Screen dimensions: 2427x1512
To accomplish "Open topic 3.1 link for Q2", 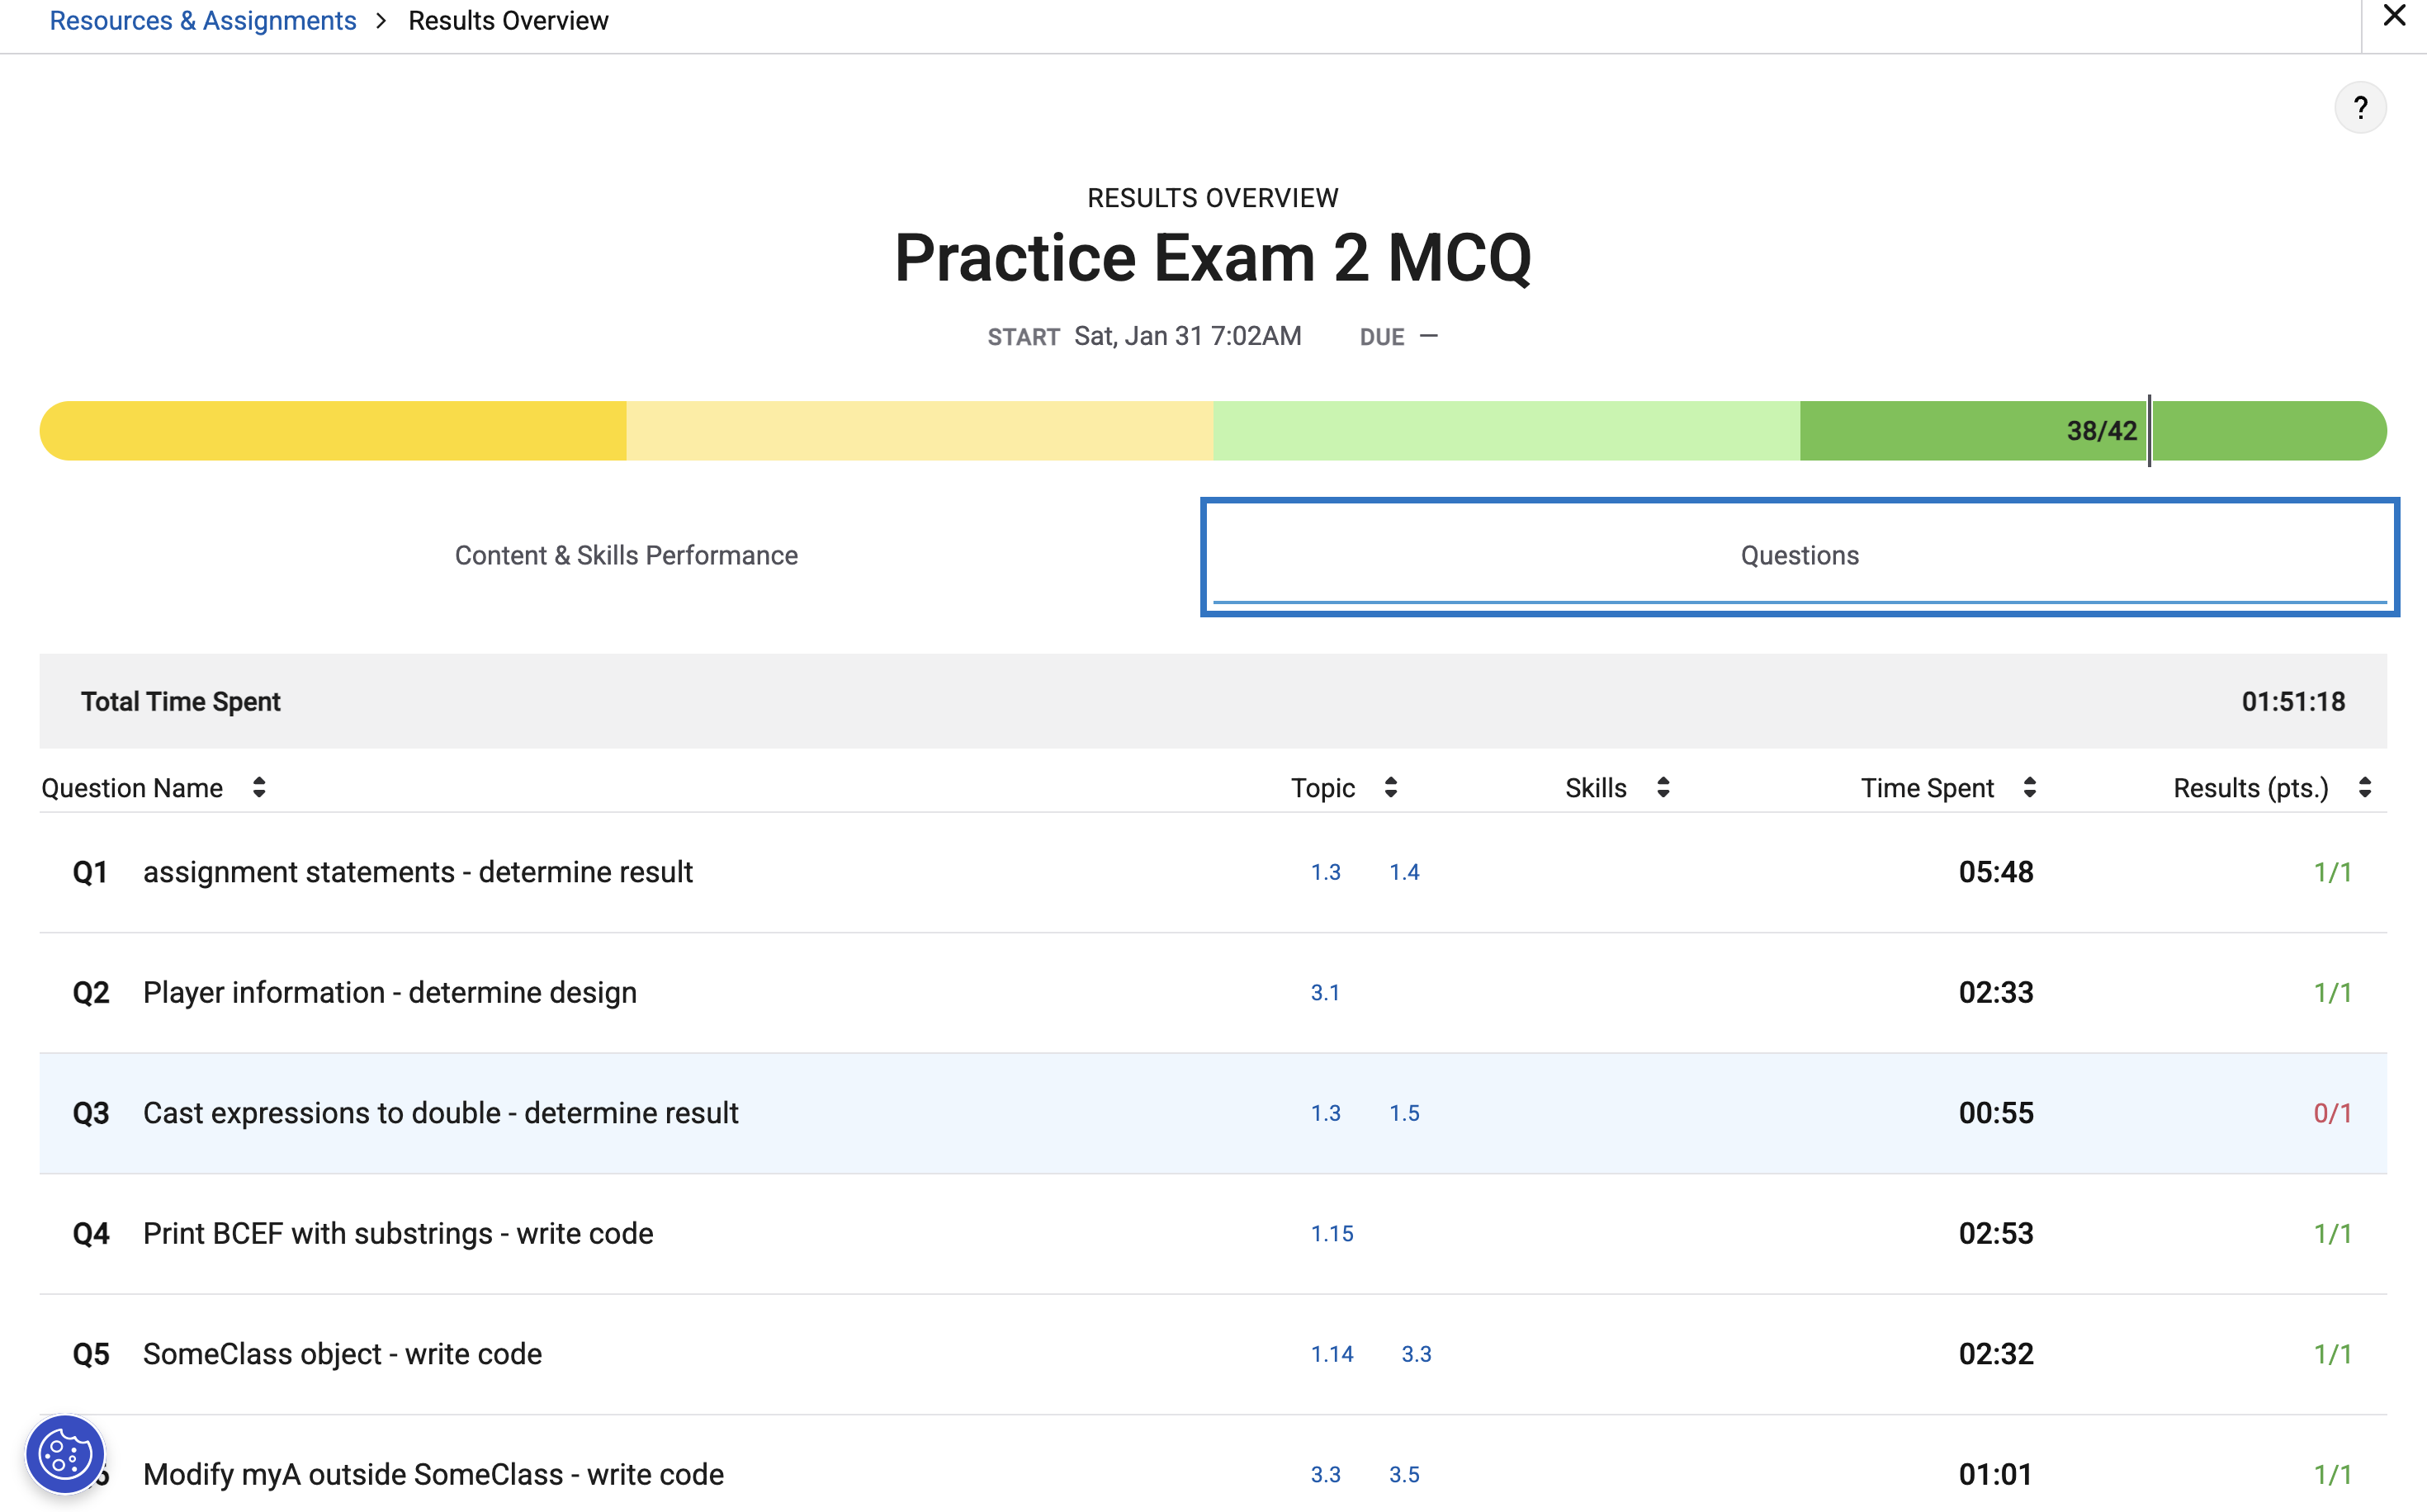I will point(1325,993).
